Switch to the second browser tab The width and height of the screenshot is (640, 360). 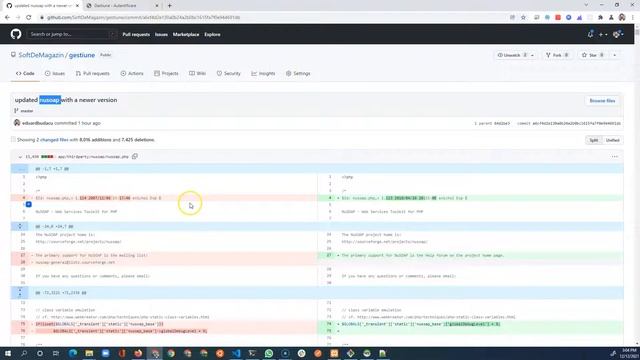(122, 6)
